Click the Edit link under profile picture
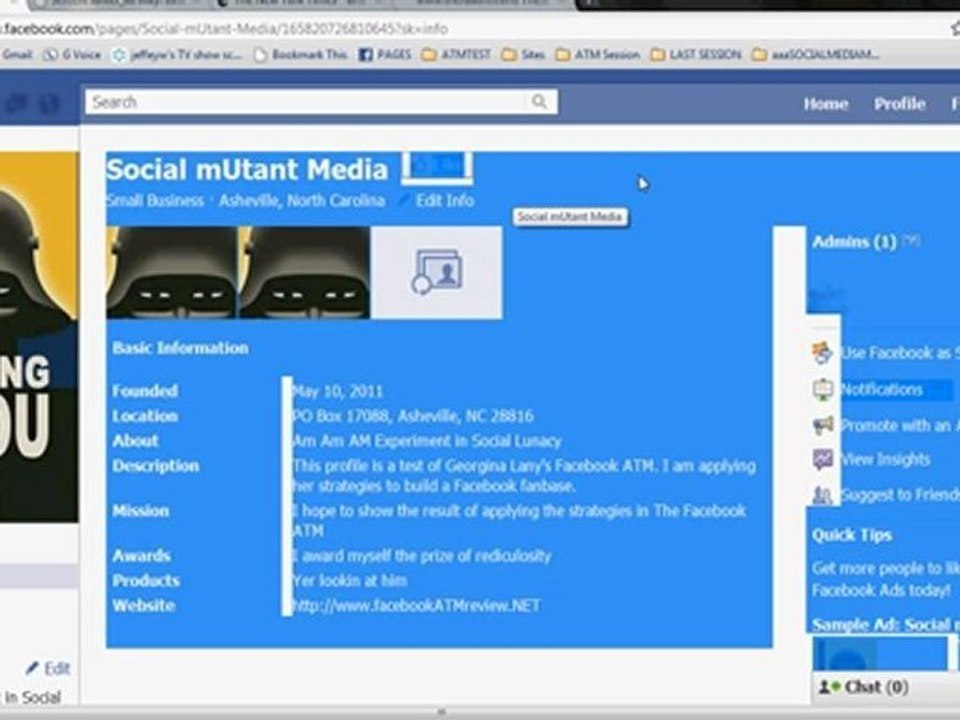The width and height of the screenshot is (960, 720). tap(57, 668)
